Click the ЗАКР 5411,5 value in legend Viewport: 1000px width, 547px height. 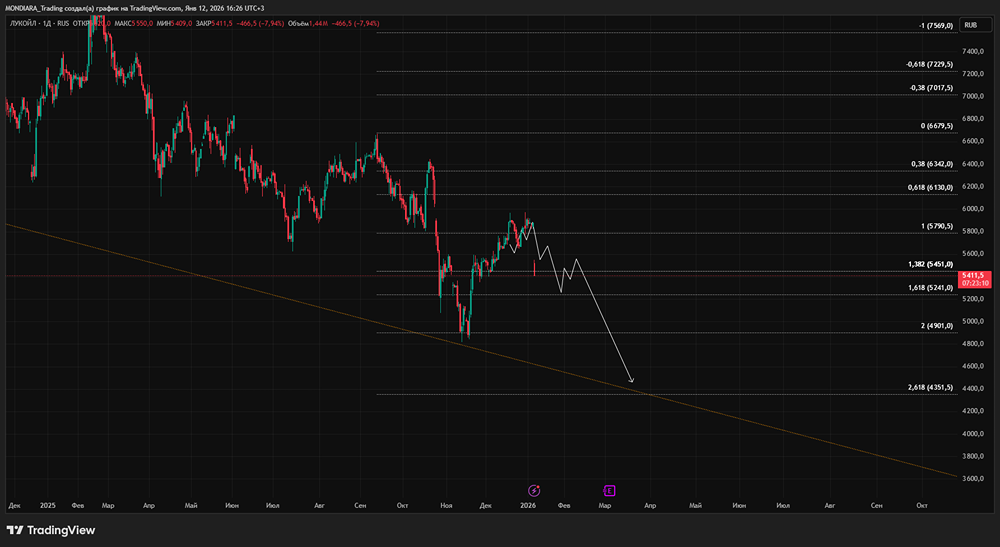[214, 24]
